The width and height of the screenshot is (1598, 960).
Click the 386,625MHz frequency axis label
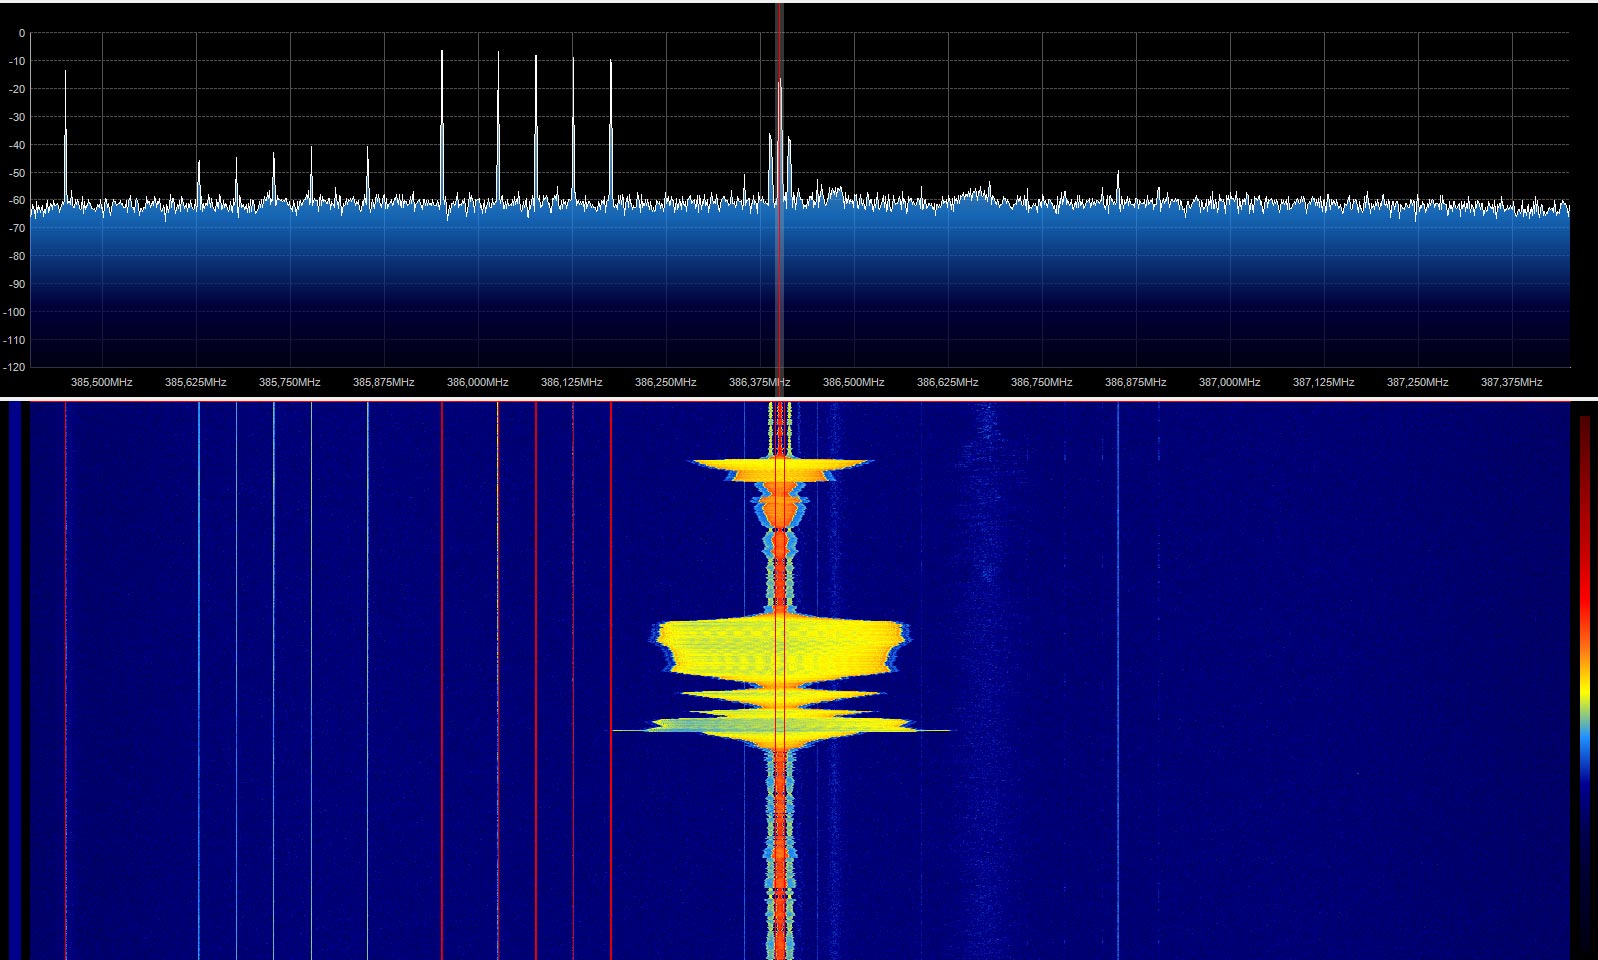point(947,382)
